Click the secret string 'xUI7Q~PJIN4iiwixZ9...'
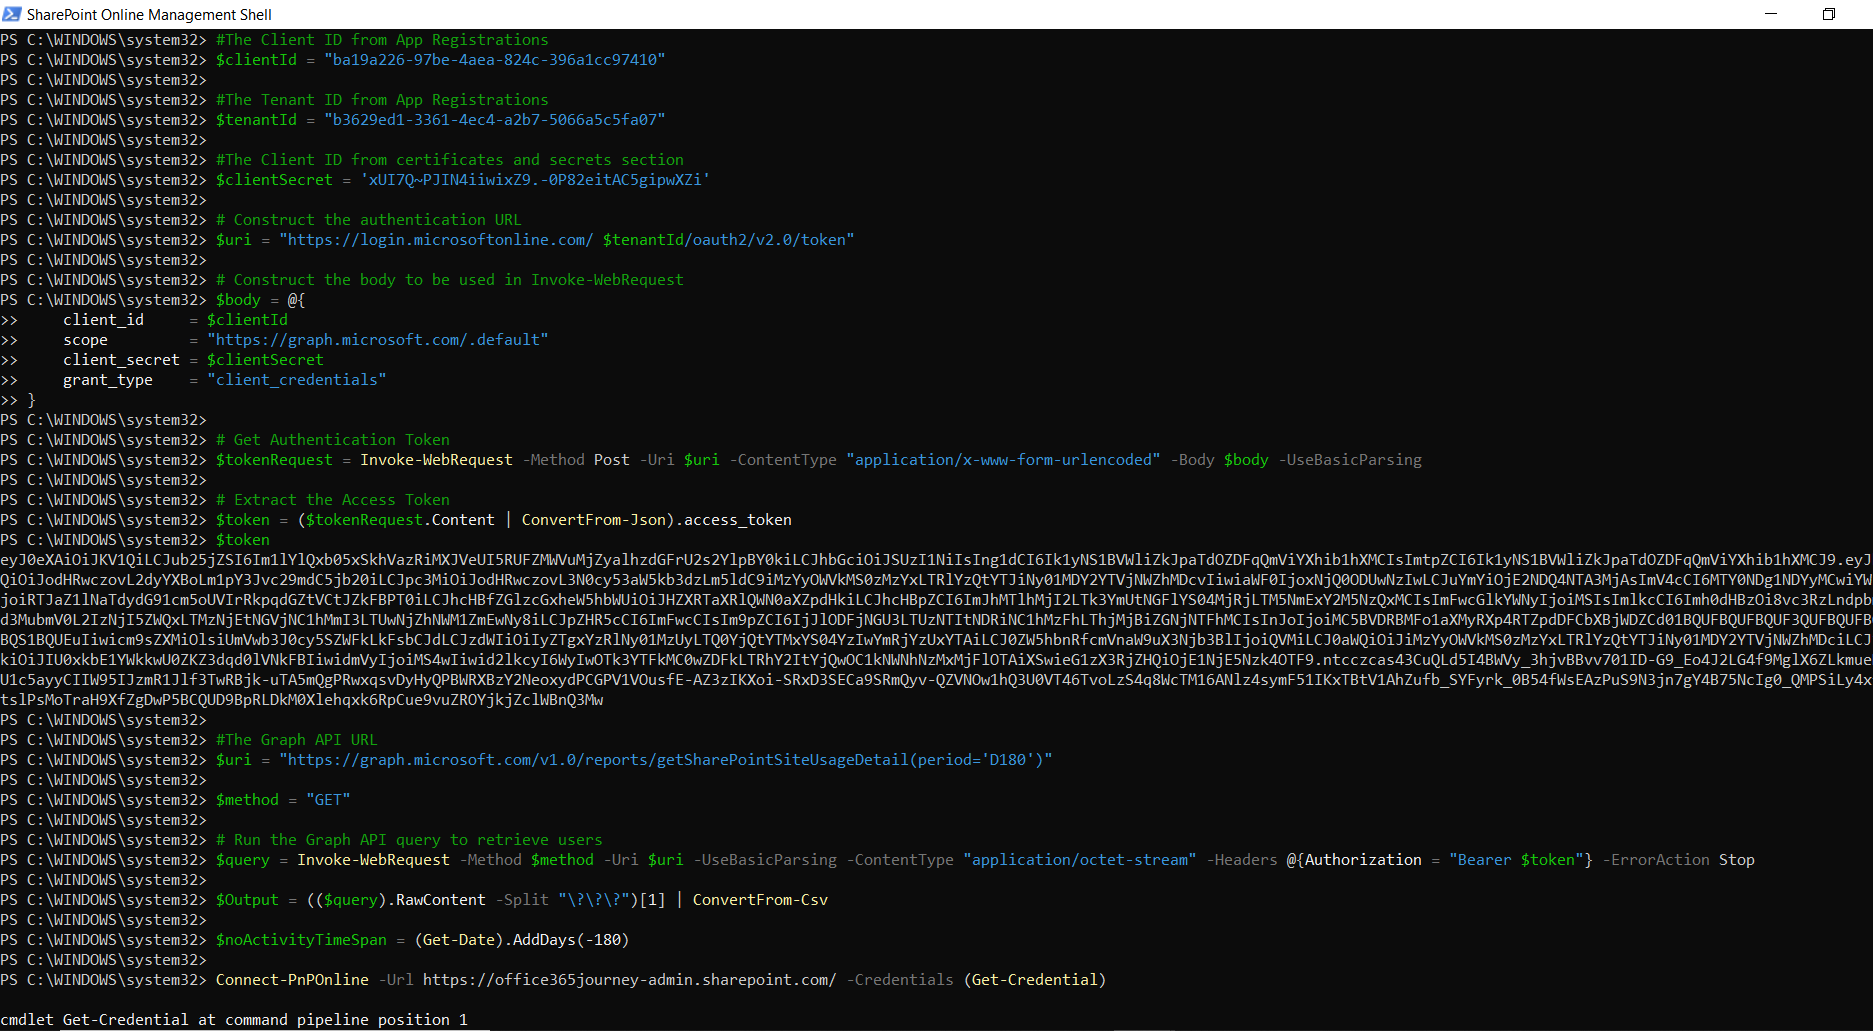1873x1031 pixels. click(x=535, y=180)
